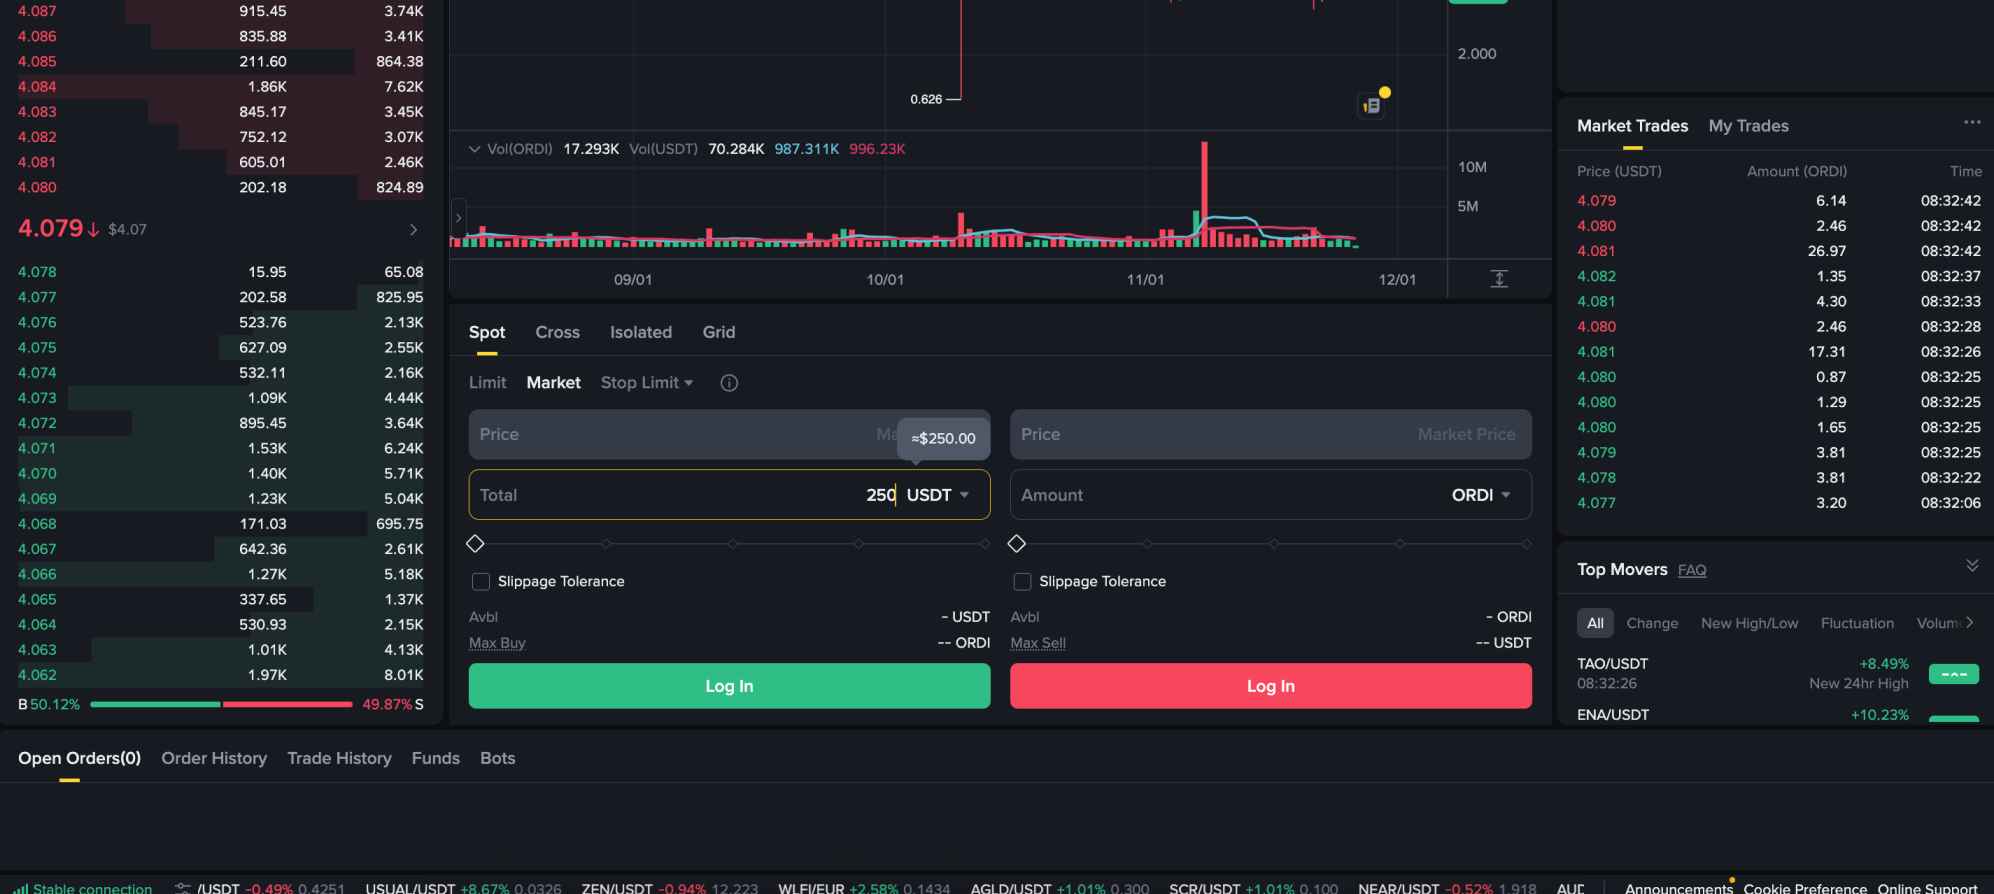The image size is (1994, 894).
Task: Switch to My Trades tab
Action: click(x=1748, y=126)
